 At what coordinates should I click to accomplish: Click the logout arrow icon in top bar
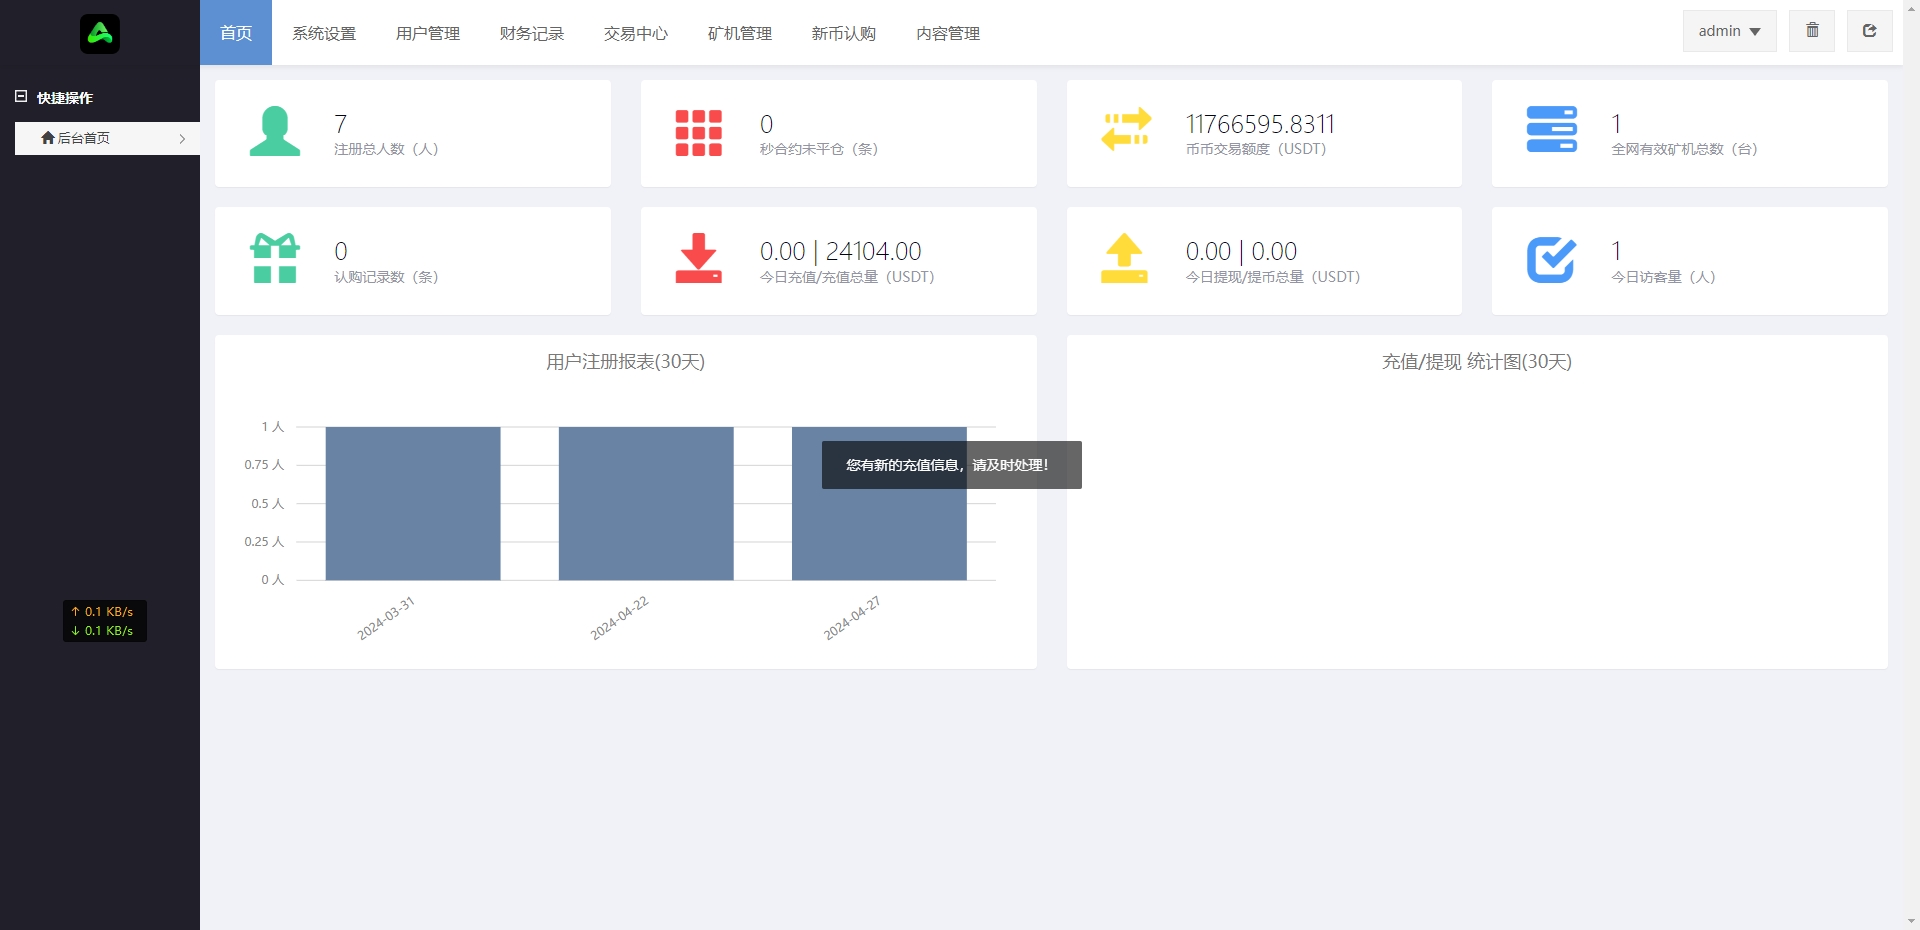coord(1869,31)
